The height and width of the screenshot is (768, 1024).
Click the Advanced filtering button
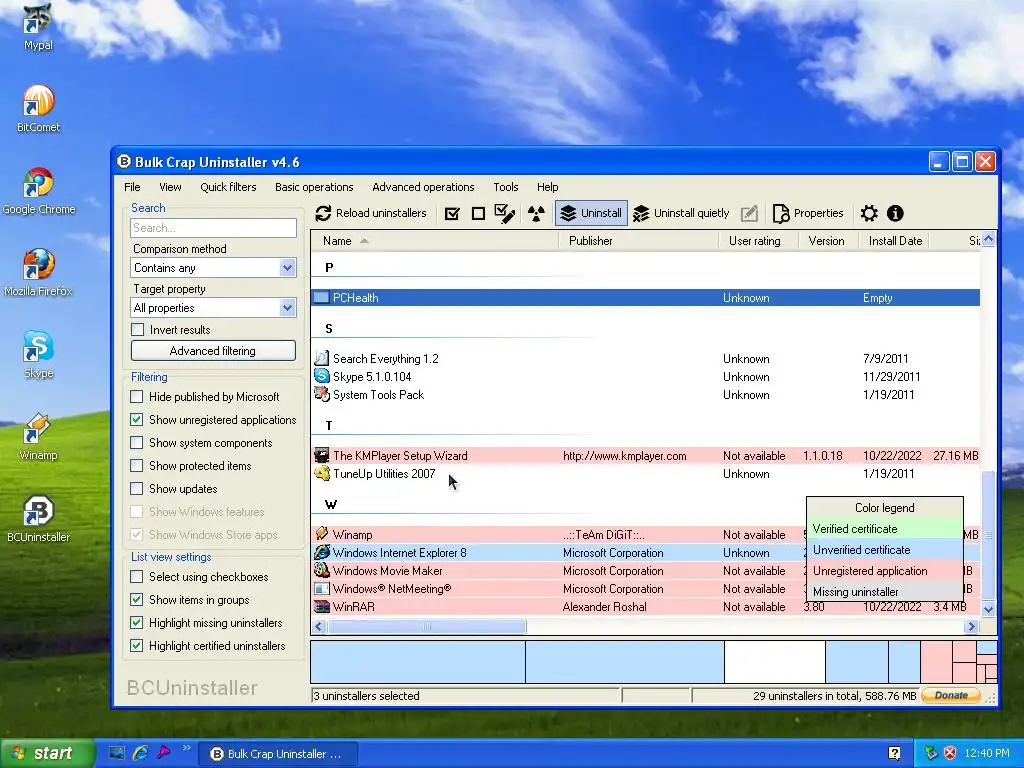click(213, 351)
